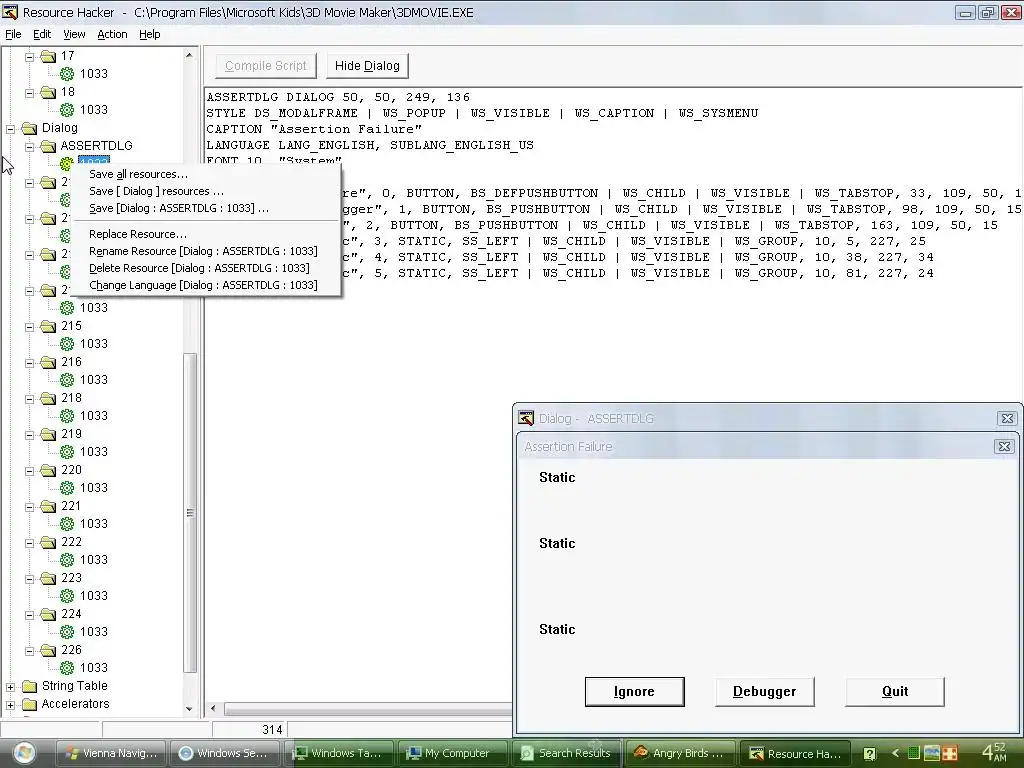Click the Accelerators folder icon

(x=29, y=704)
